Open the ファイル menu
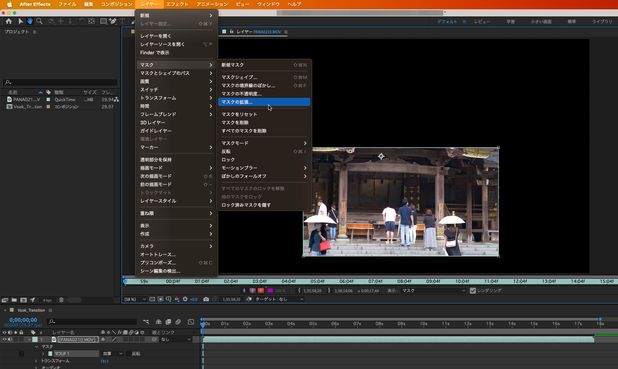618x369 pixels. tap(67, 4)
